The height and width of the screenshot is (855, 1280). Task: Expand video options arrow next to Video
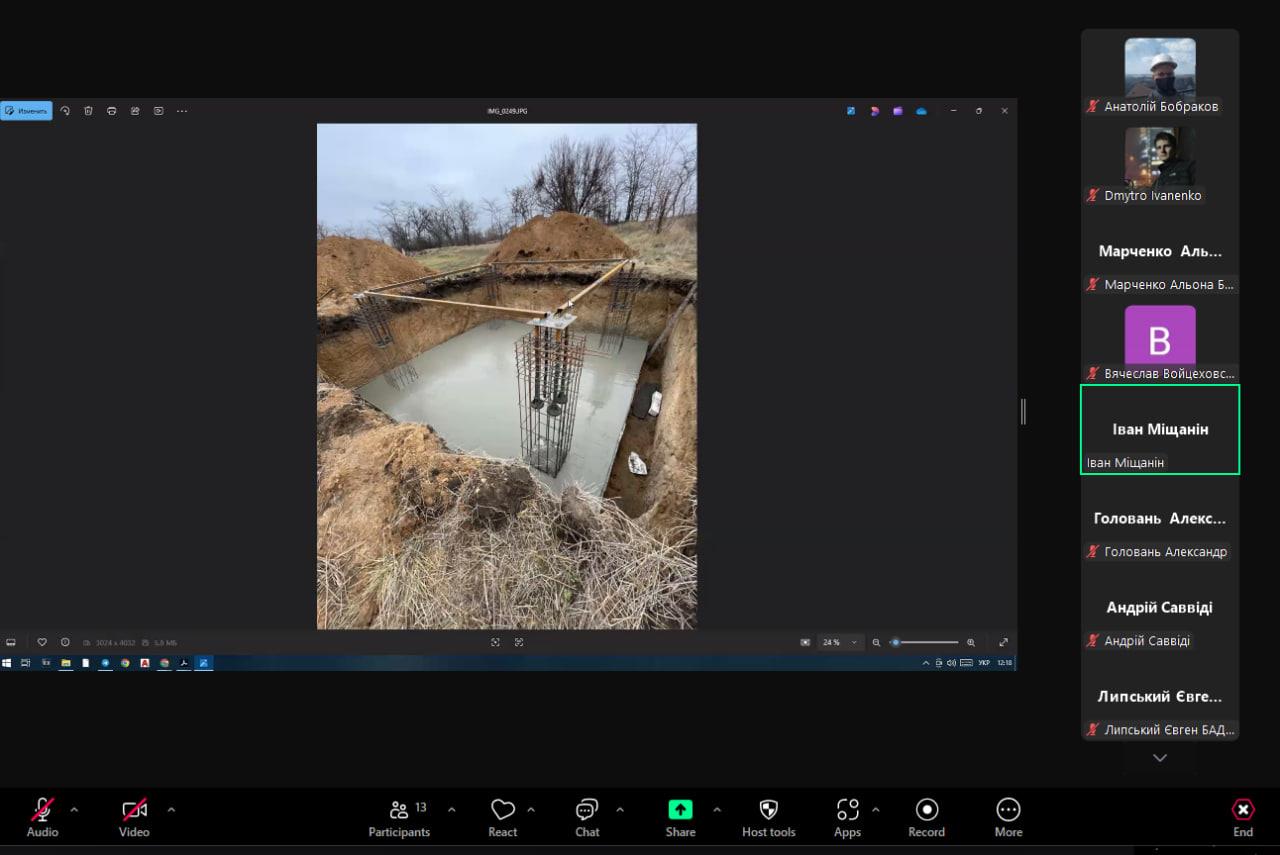[x=171, y=809]
